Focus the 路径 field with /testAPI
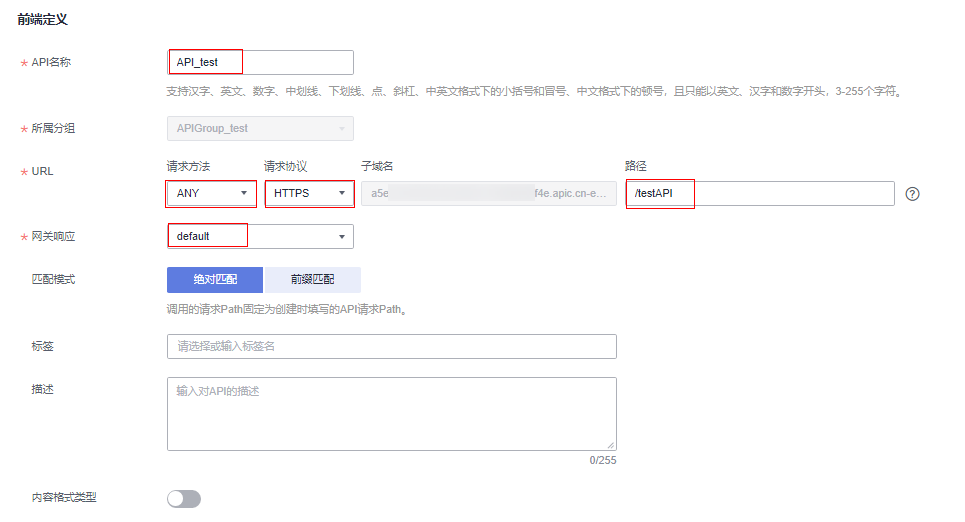The height and width of the screenshot is (522, 965). (760, 193)
